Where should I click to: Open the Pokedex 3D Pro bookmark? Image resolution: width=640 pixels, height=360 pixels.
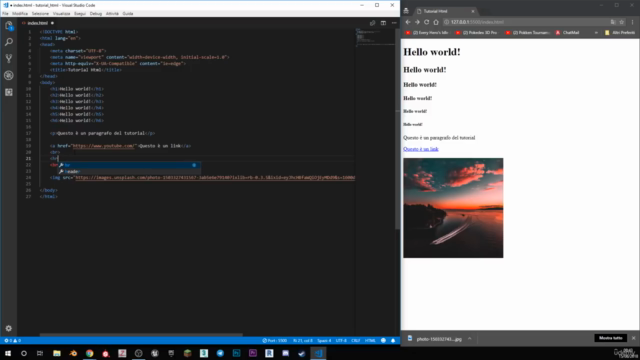pyautogui.click(x=476, y=33)
